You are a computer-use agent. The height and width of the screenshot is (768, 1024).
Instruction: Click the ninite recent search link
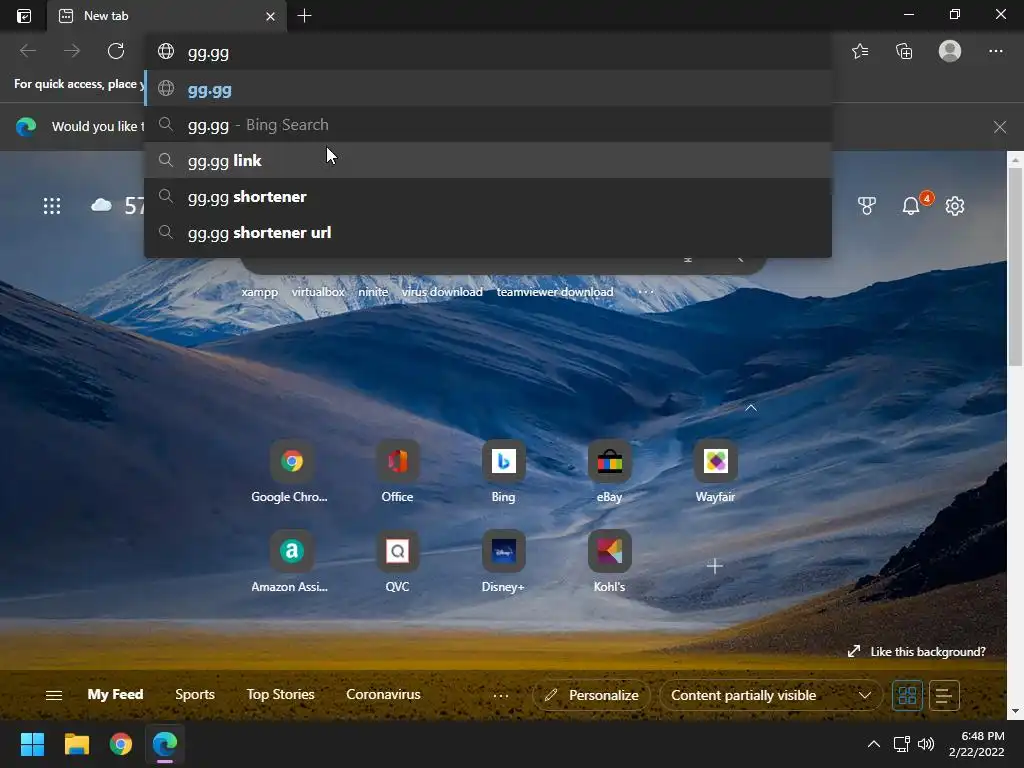(373, 292)
